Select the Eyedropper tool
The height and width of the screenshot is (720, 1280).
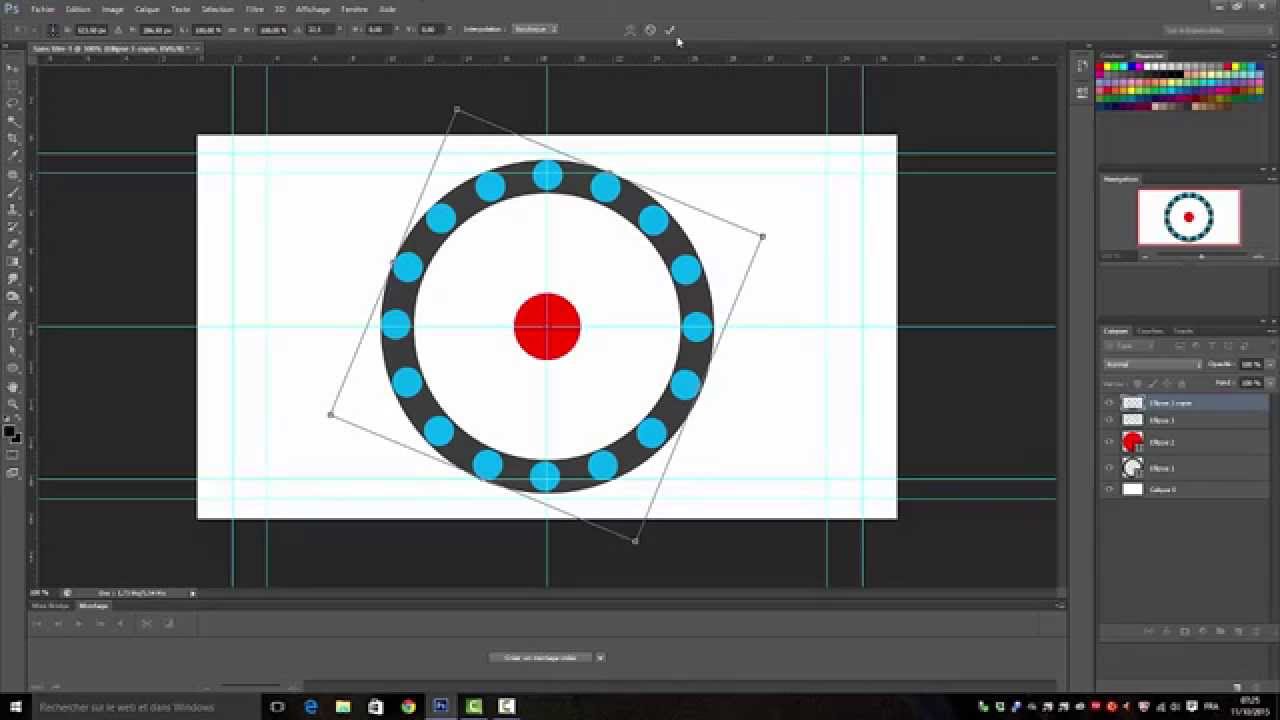(13, 156)
